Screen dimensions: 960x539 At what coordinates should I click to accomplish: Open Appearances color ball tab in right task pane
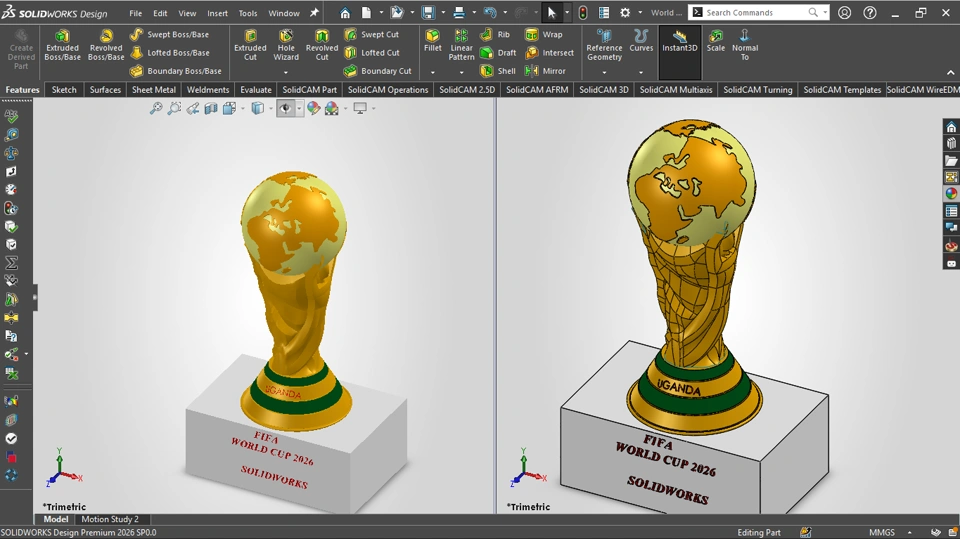pos(951,194)
